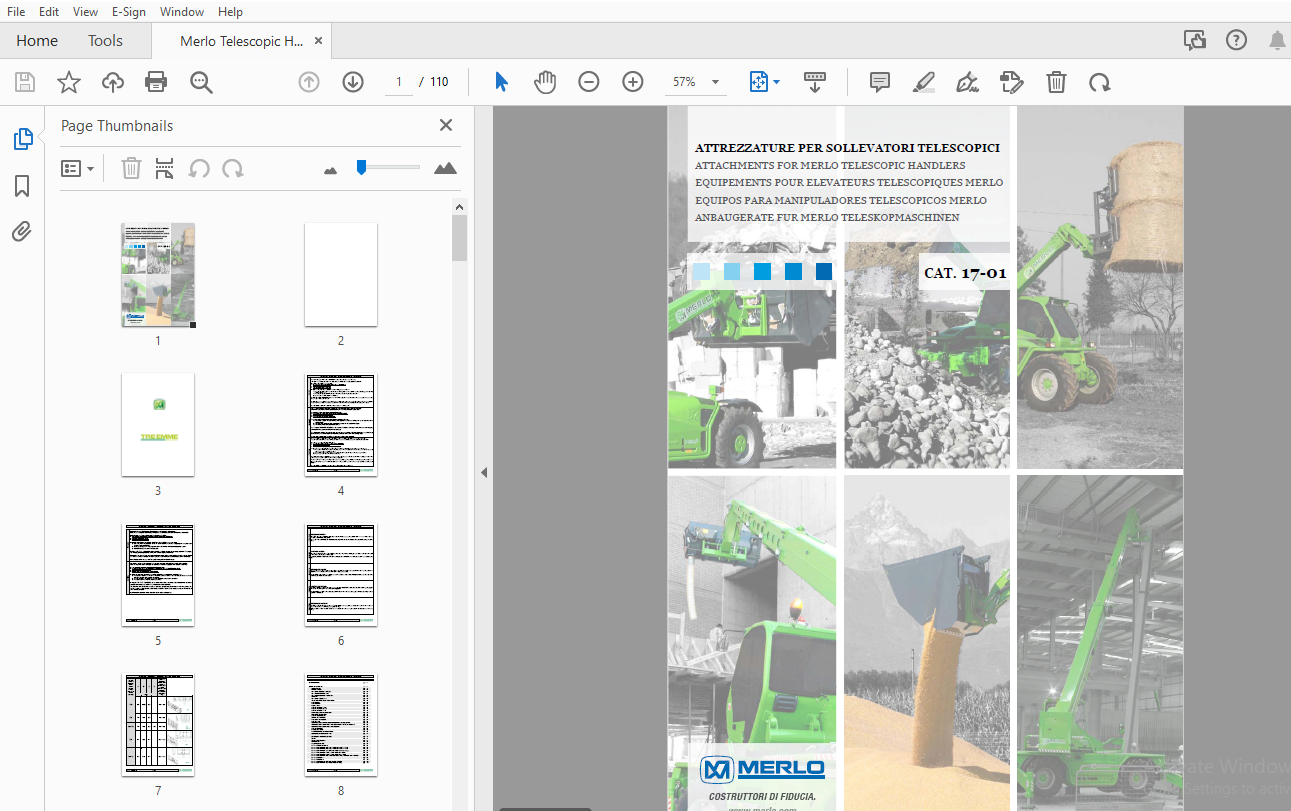
Task: Bookmark file with the star icon
Action: pos(69,82)
